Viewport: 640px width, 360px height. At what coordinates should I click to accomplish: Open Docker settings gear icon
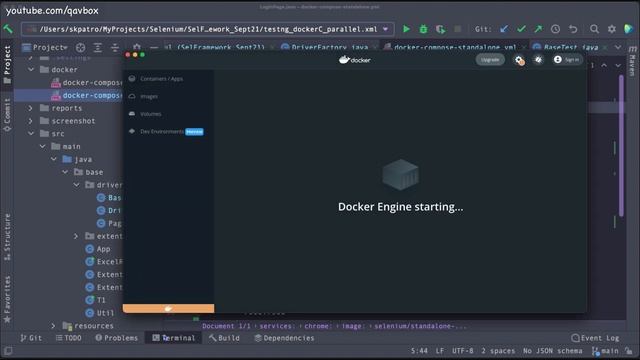click(519, 60)
